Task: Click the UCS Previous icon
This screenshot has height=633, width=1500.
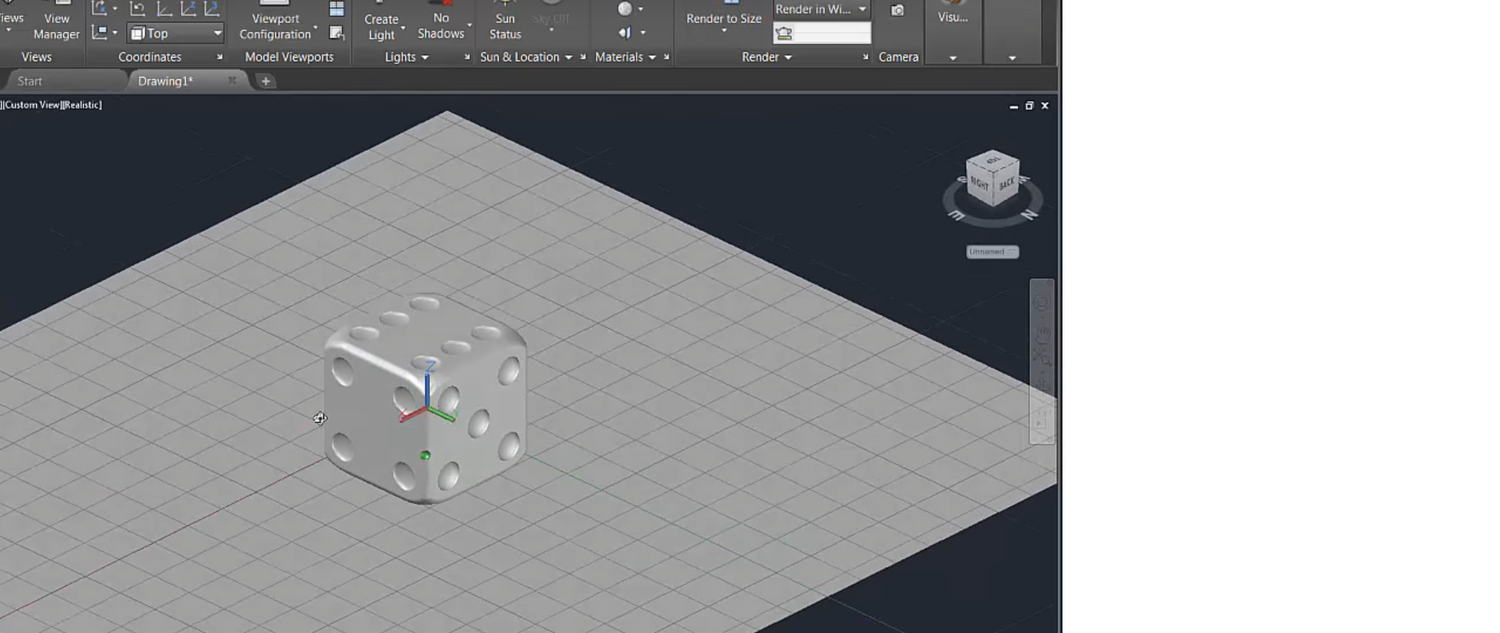Action: click(138, 9)
